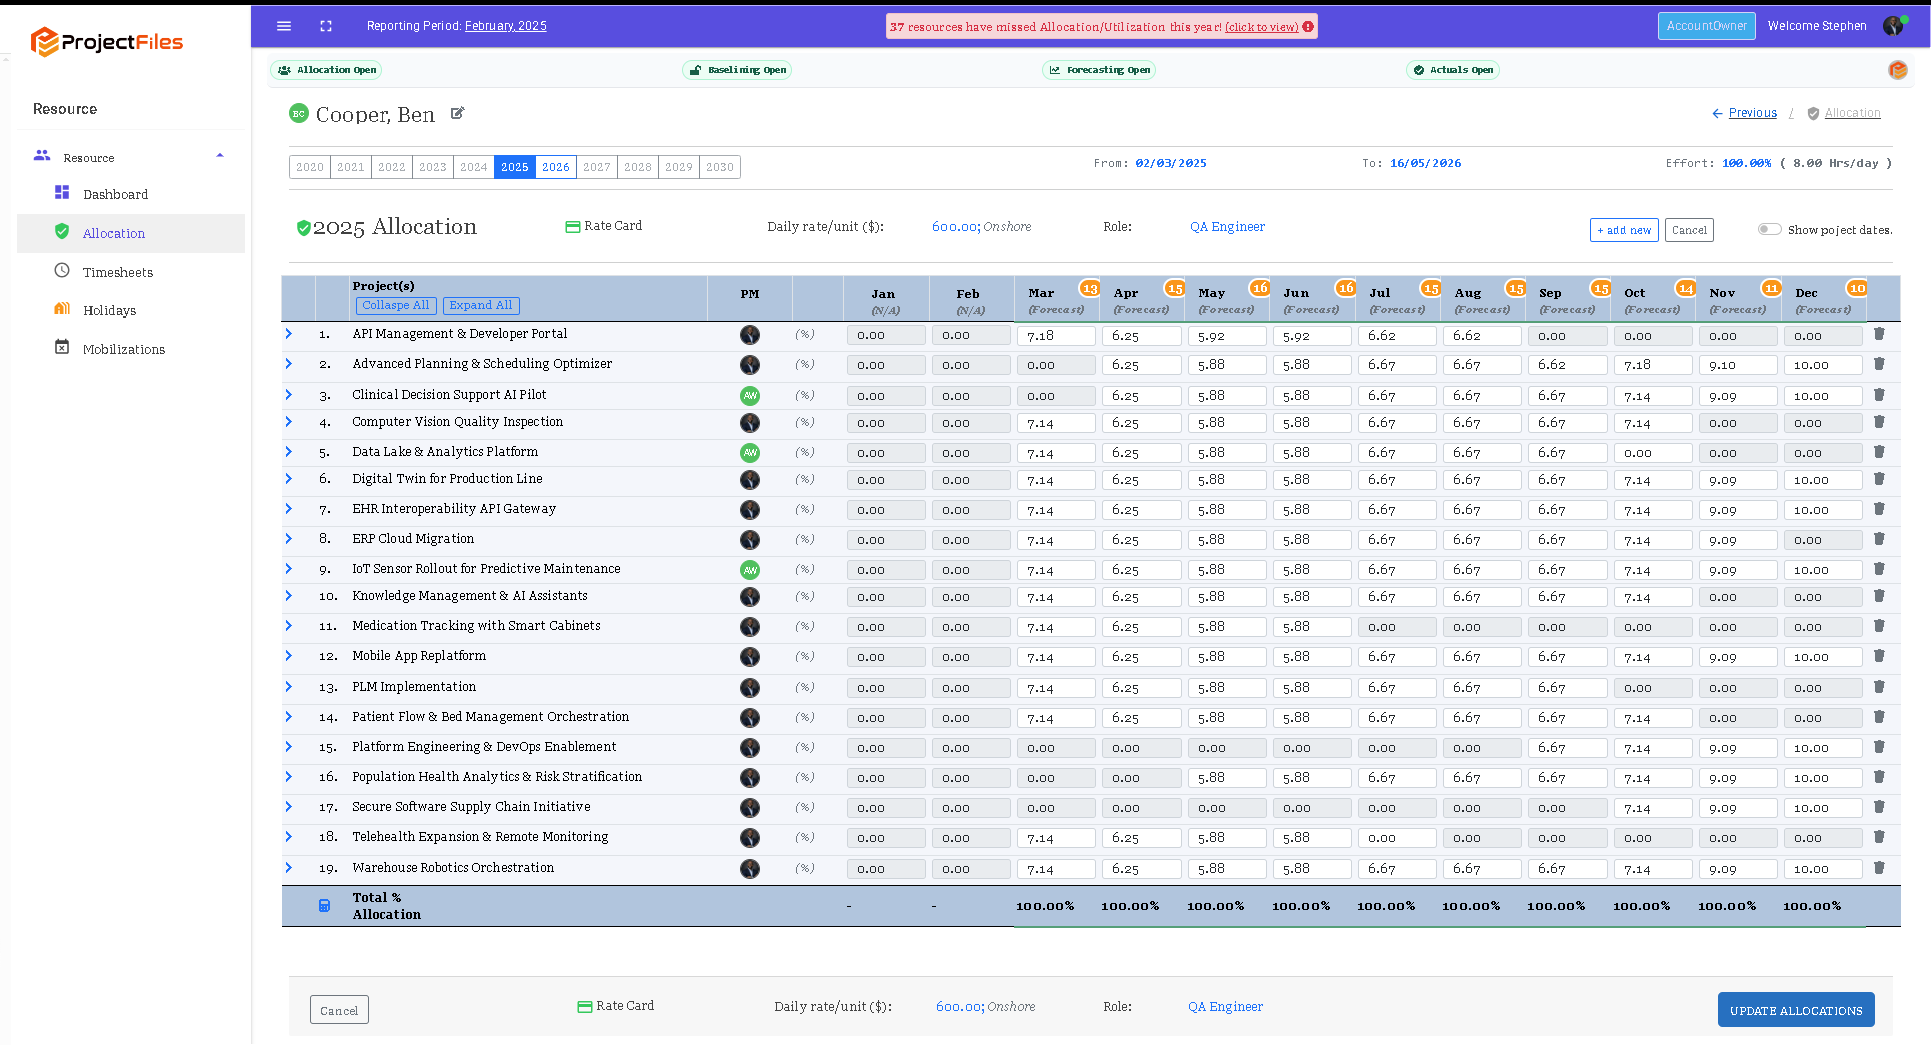Click orange ProjectFiles icon below header
Viewport: 1931px width, 1045px height.
[x=1898, y=70]
